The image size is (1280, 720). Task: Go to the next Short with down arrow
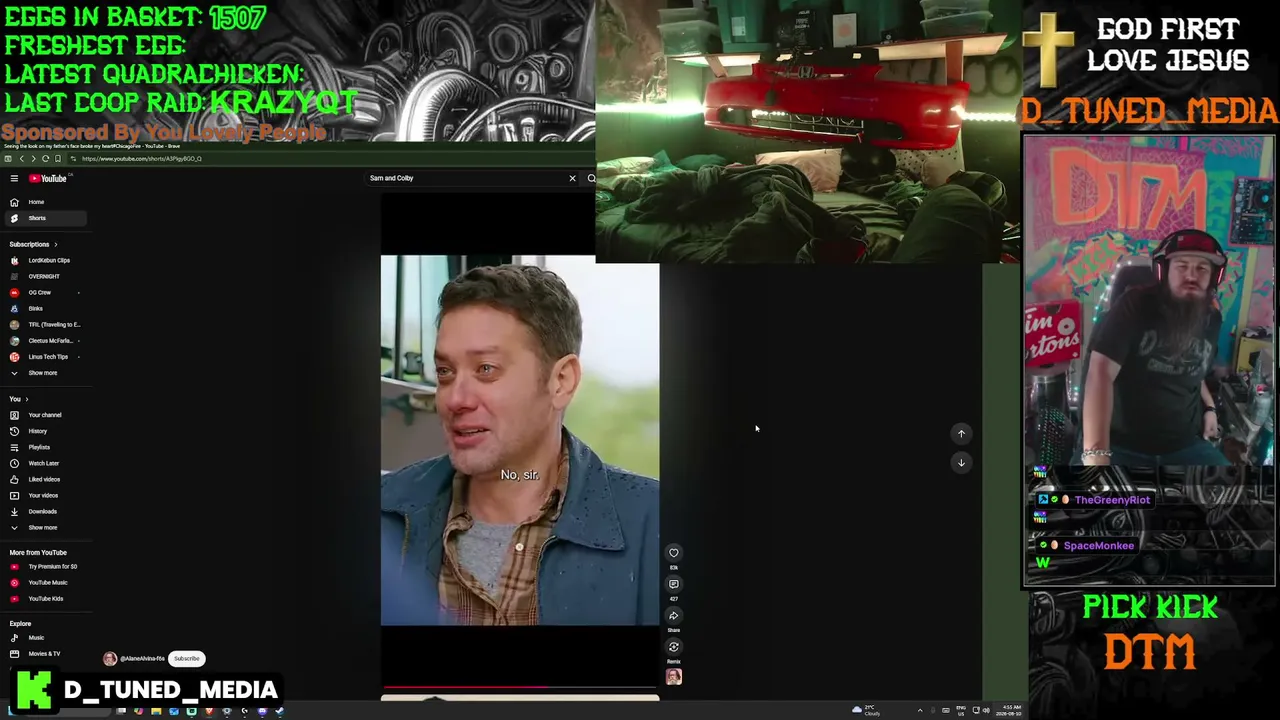[961, 462]
